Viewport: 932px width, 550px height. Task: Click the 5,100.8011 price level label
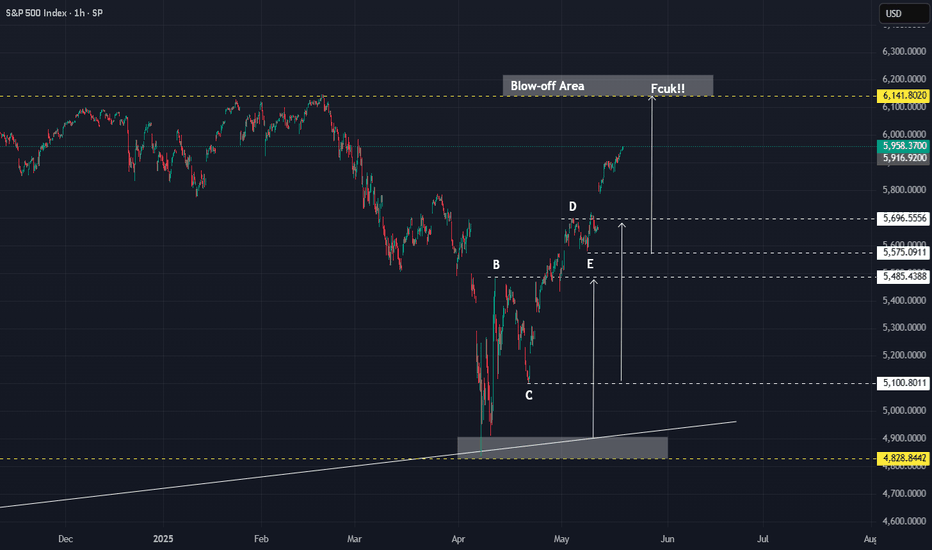click(904, 383)
